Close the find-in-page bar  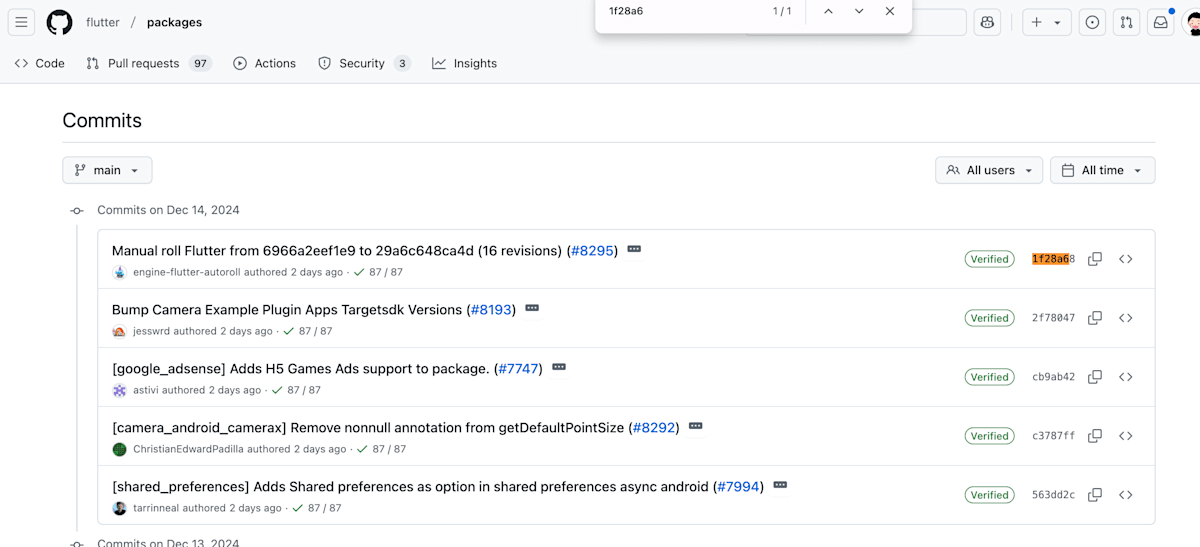[x=890, y=11]
